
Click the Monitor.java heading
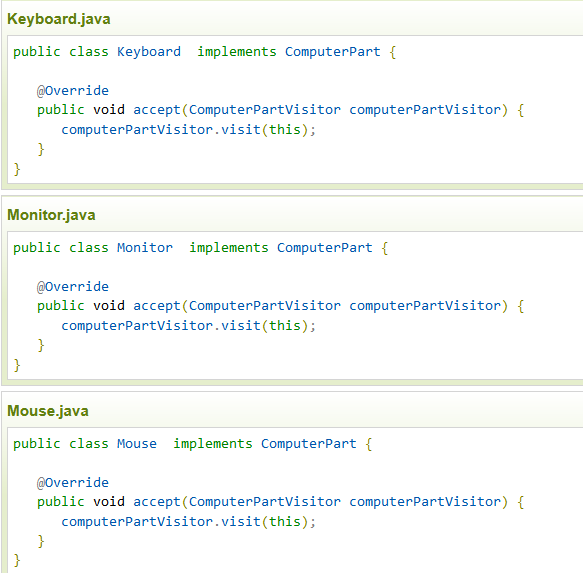click(51, 215)
